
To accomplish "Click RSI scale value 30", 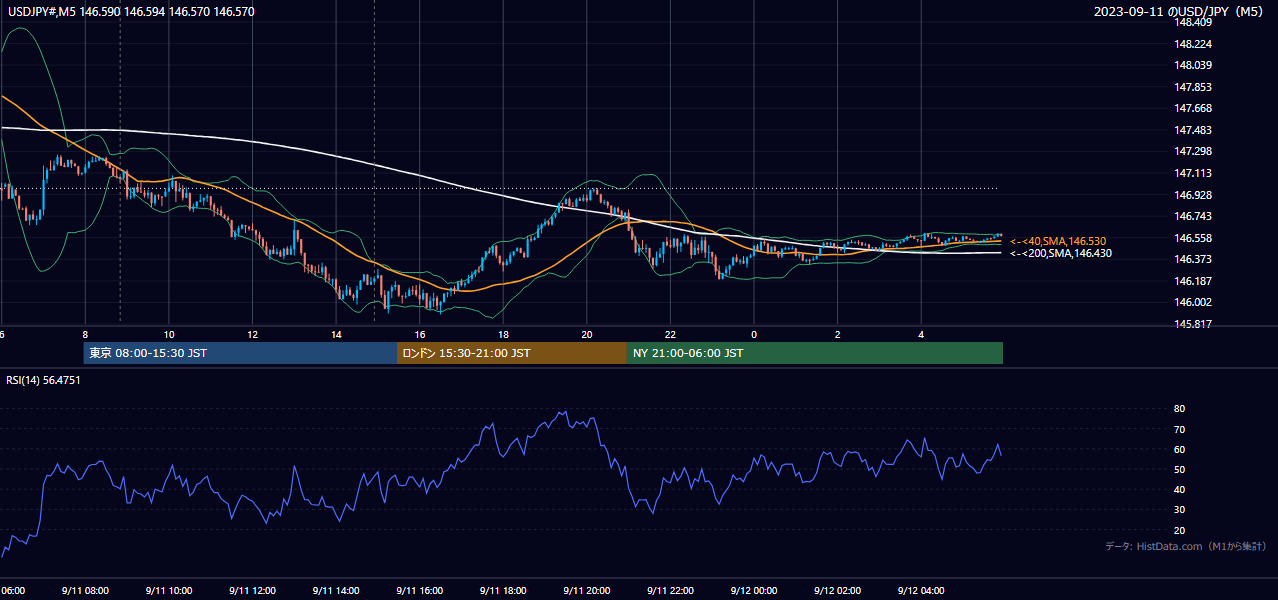I will coord(1179,509).
